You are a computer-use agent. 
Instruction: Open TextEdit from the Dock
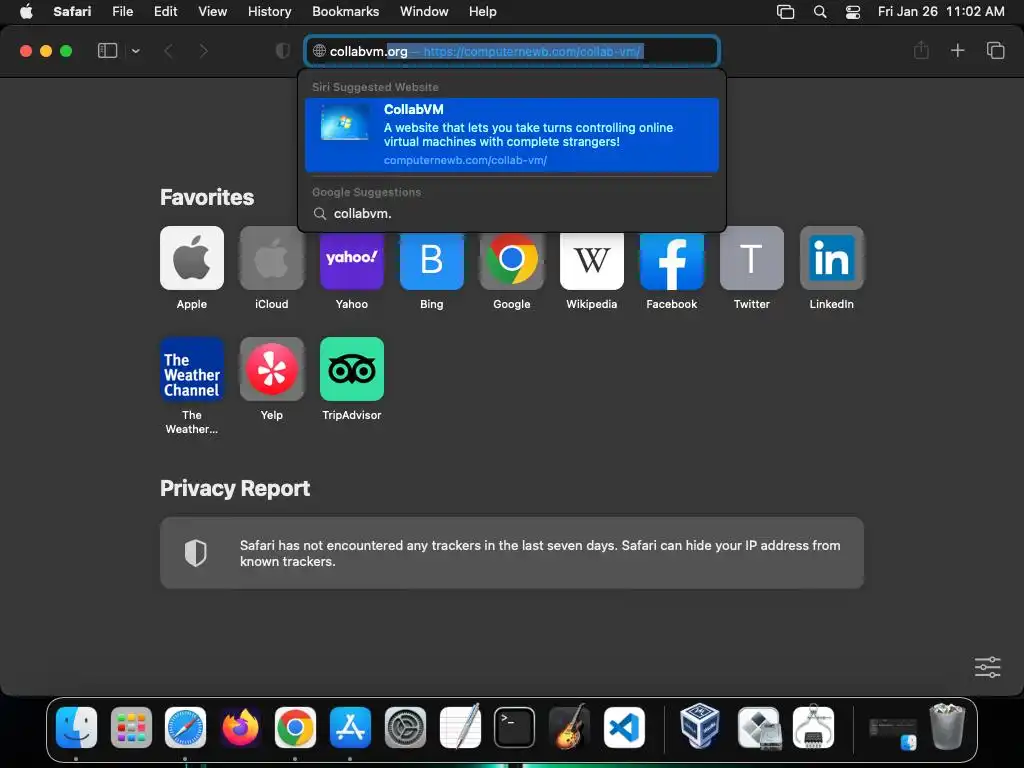click(460, 727)
